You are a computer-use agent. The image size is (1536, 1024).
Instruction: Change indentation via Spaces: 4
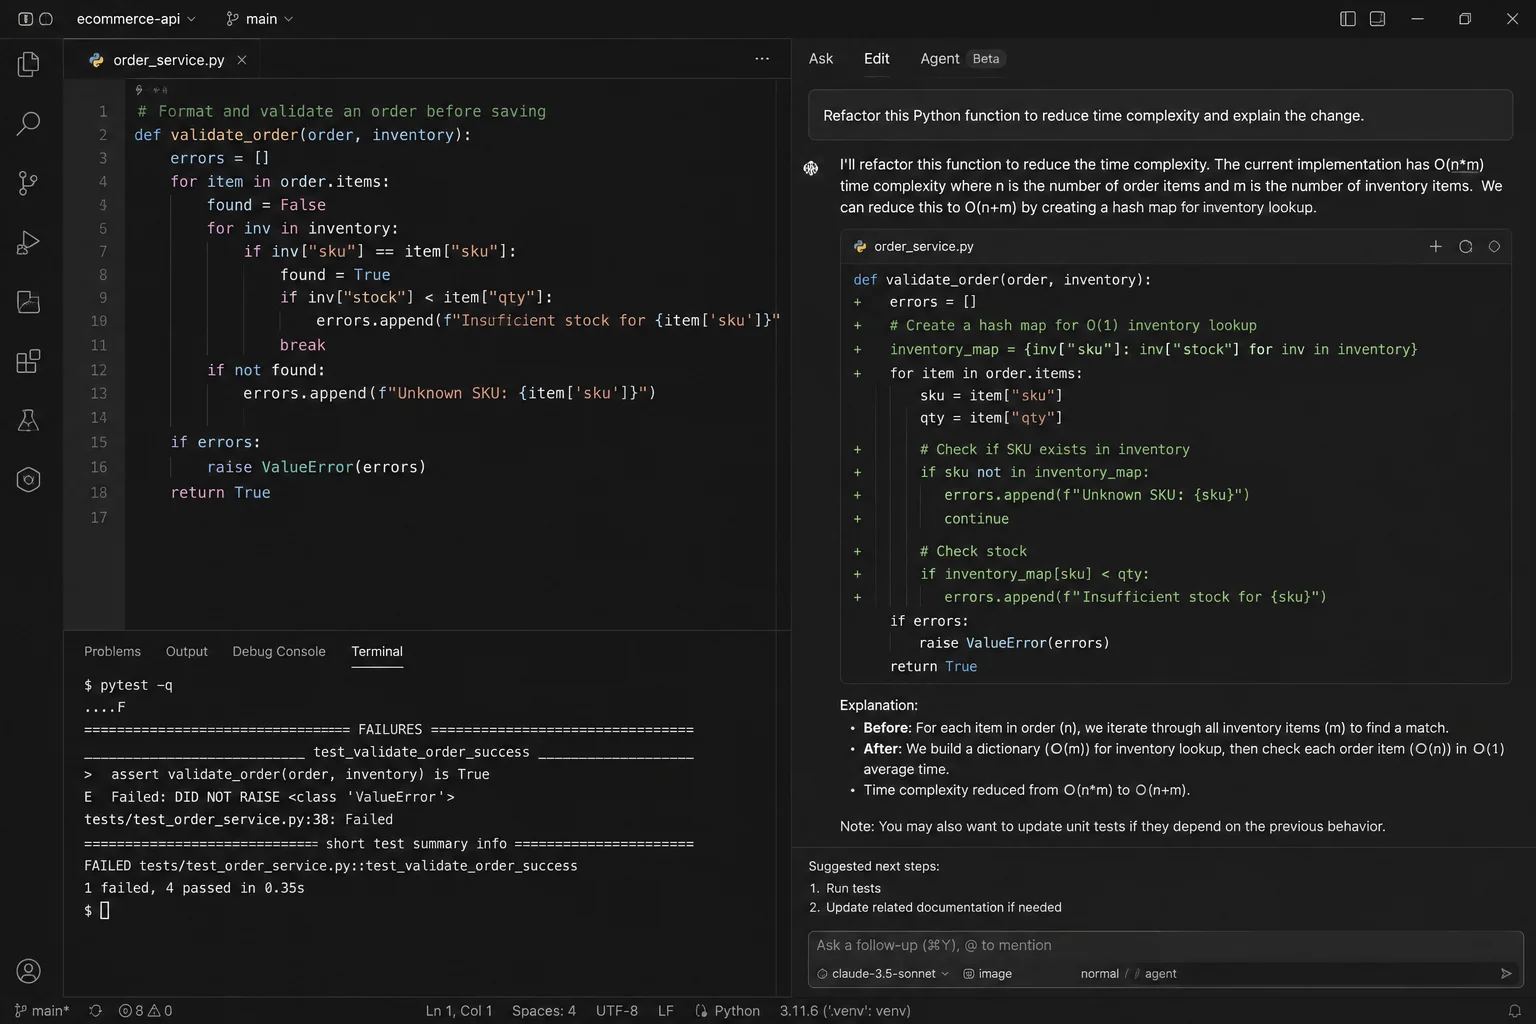click(544, 1011)
